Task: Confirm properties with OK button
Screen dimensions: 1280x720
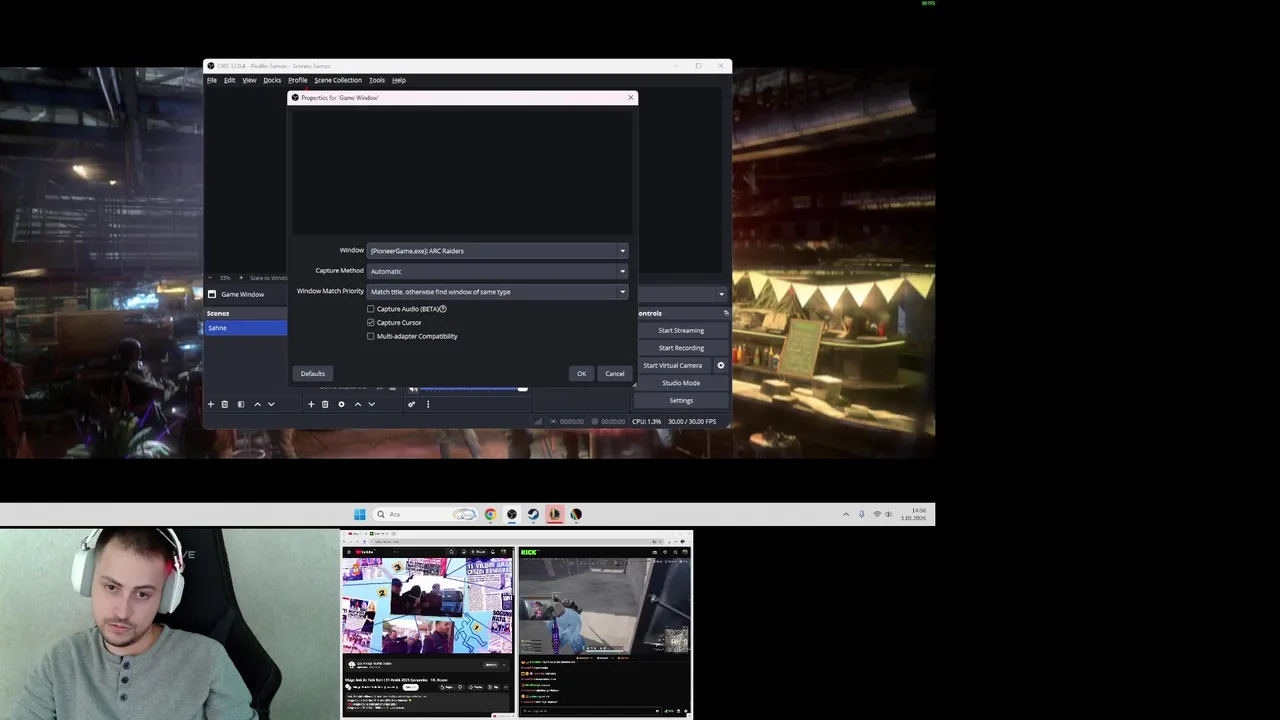Action: pos(581,374)
